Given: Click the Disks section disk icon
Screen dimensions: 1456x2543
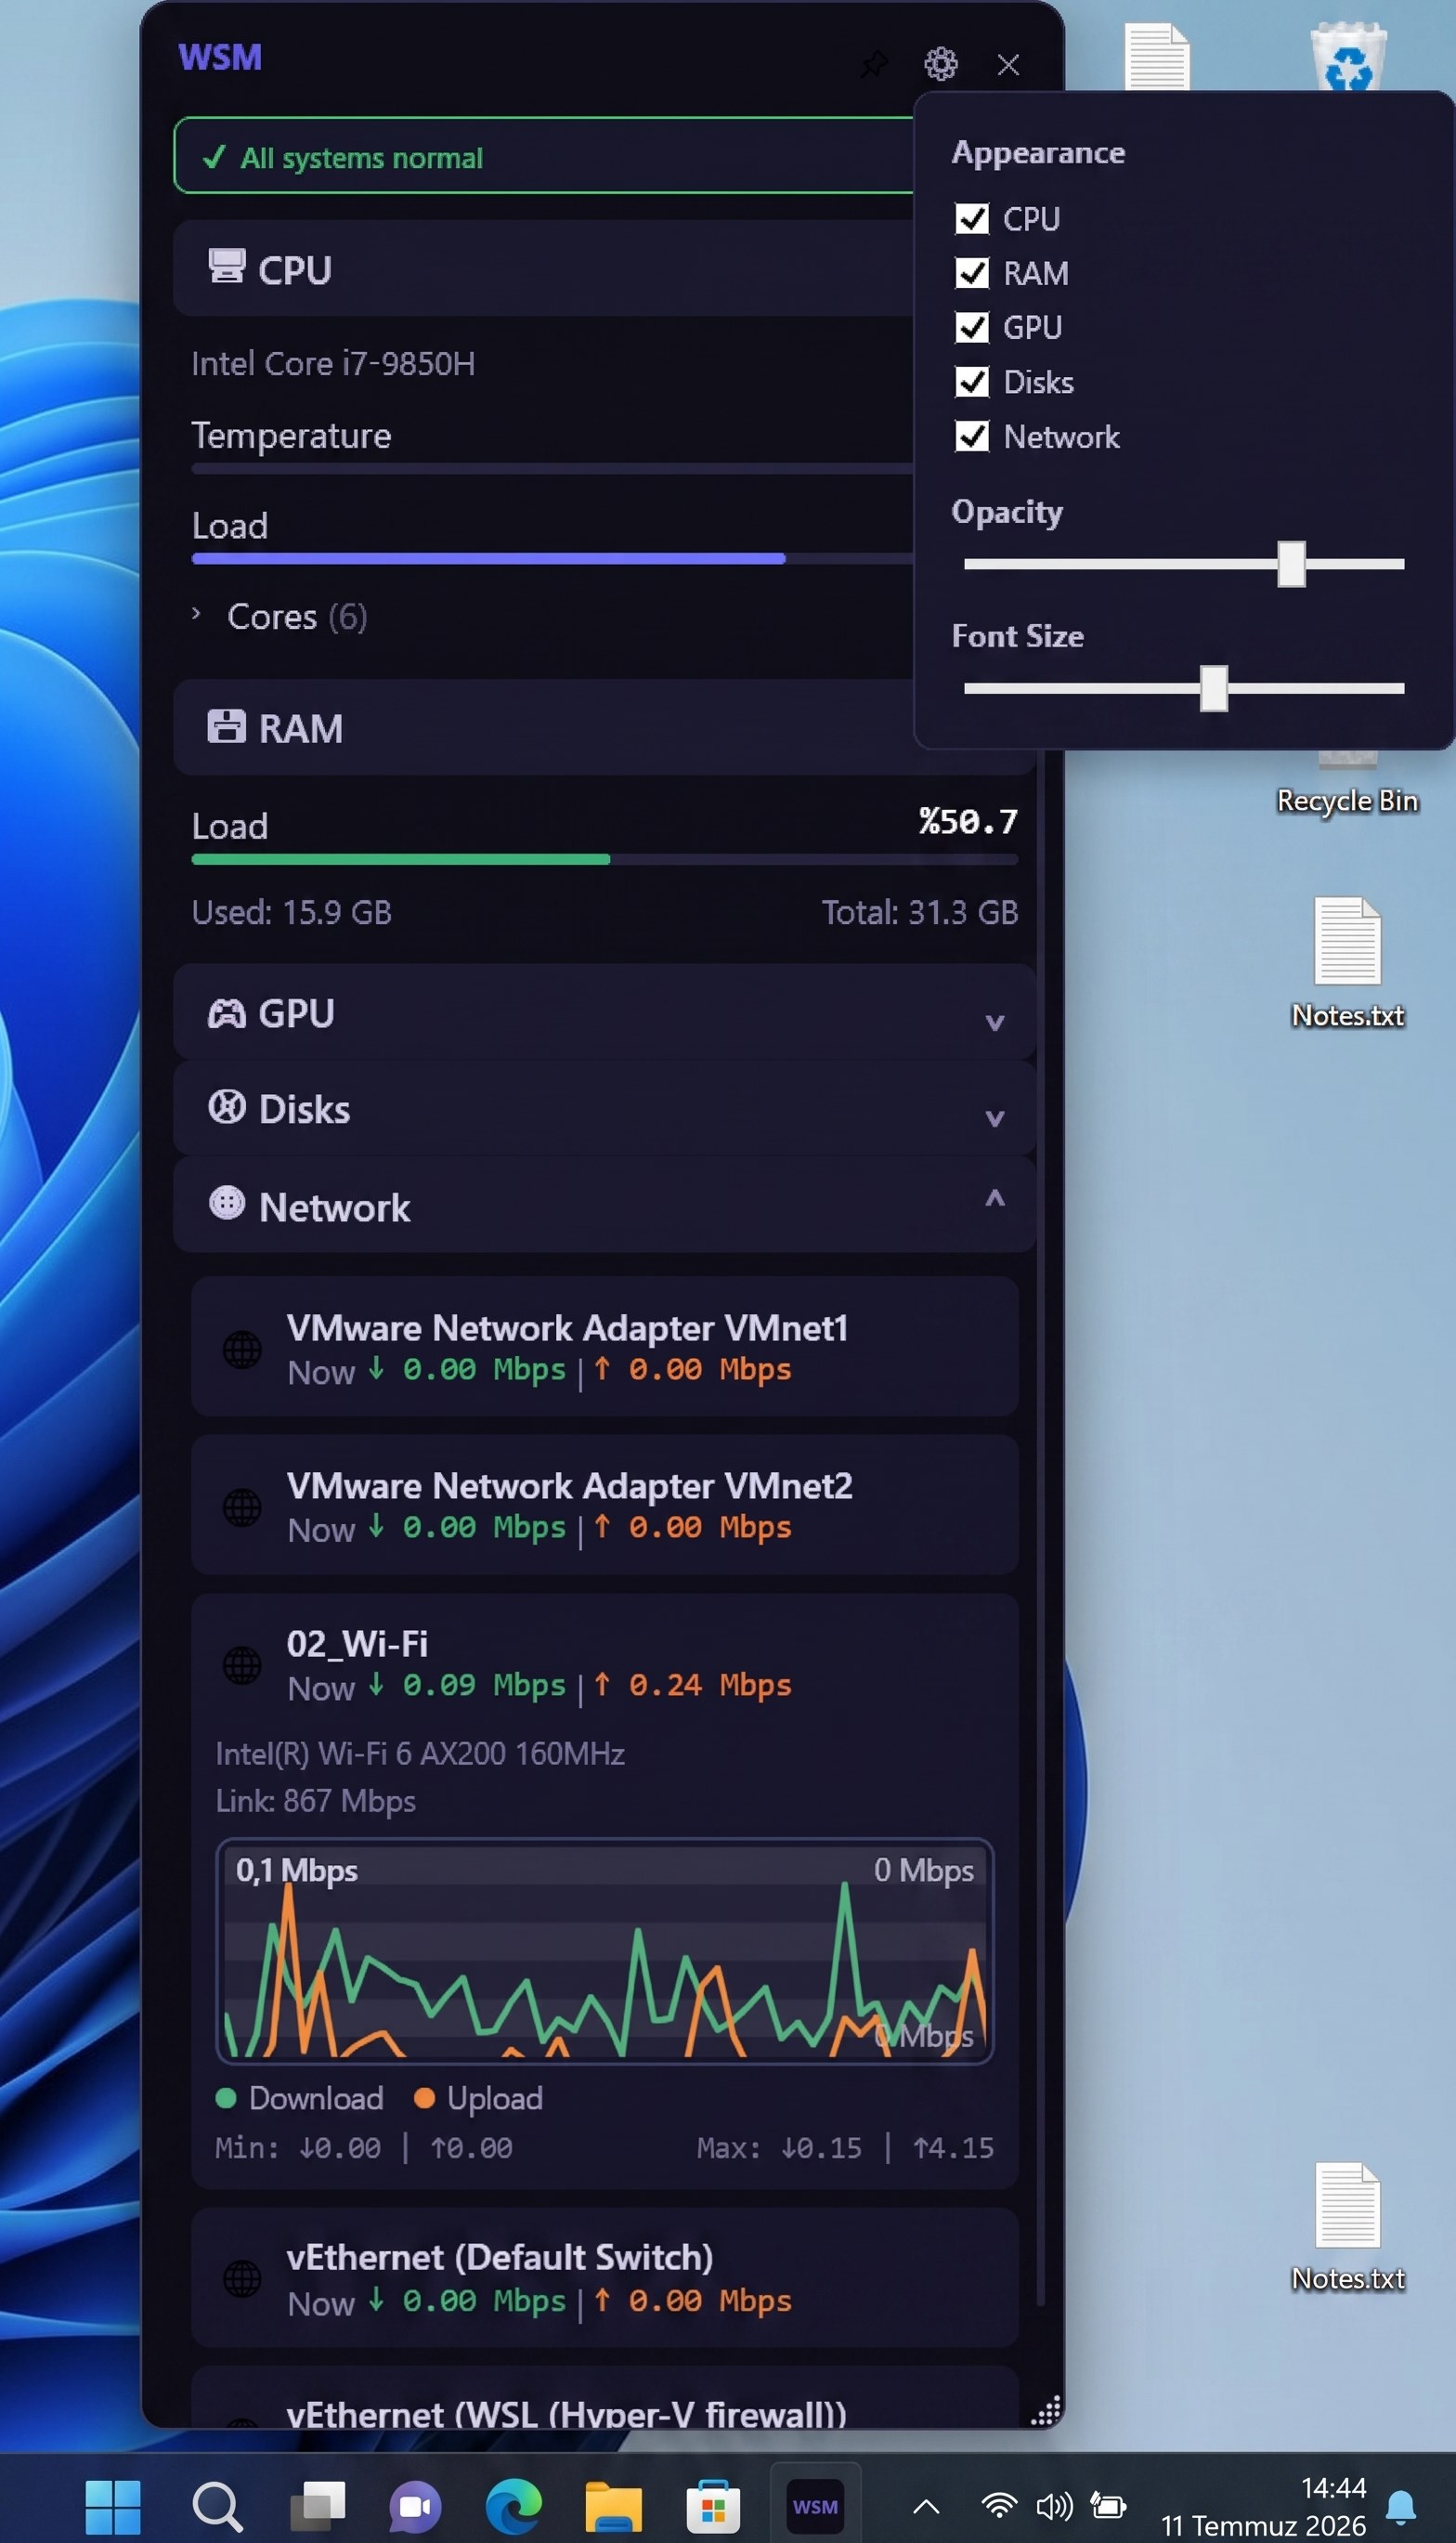Looking at the screenshot, I should [226, 1107].
